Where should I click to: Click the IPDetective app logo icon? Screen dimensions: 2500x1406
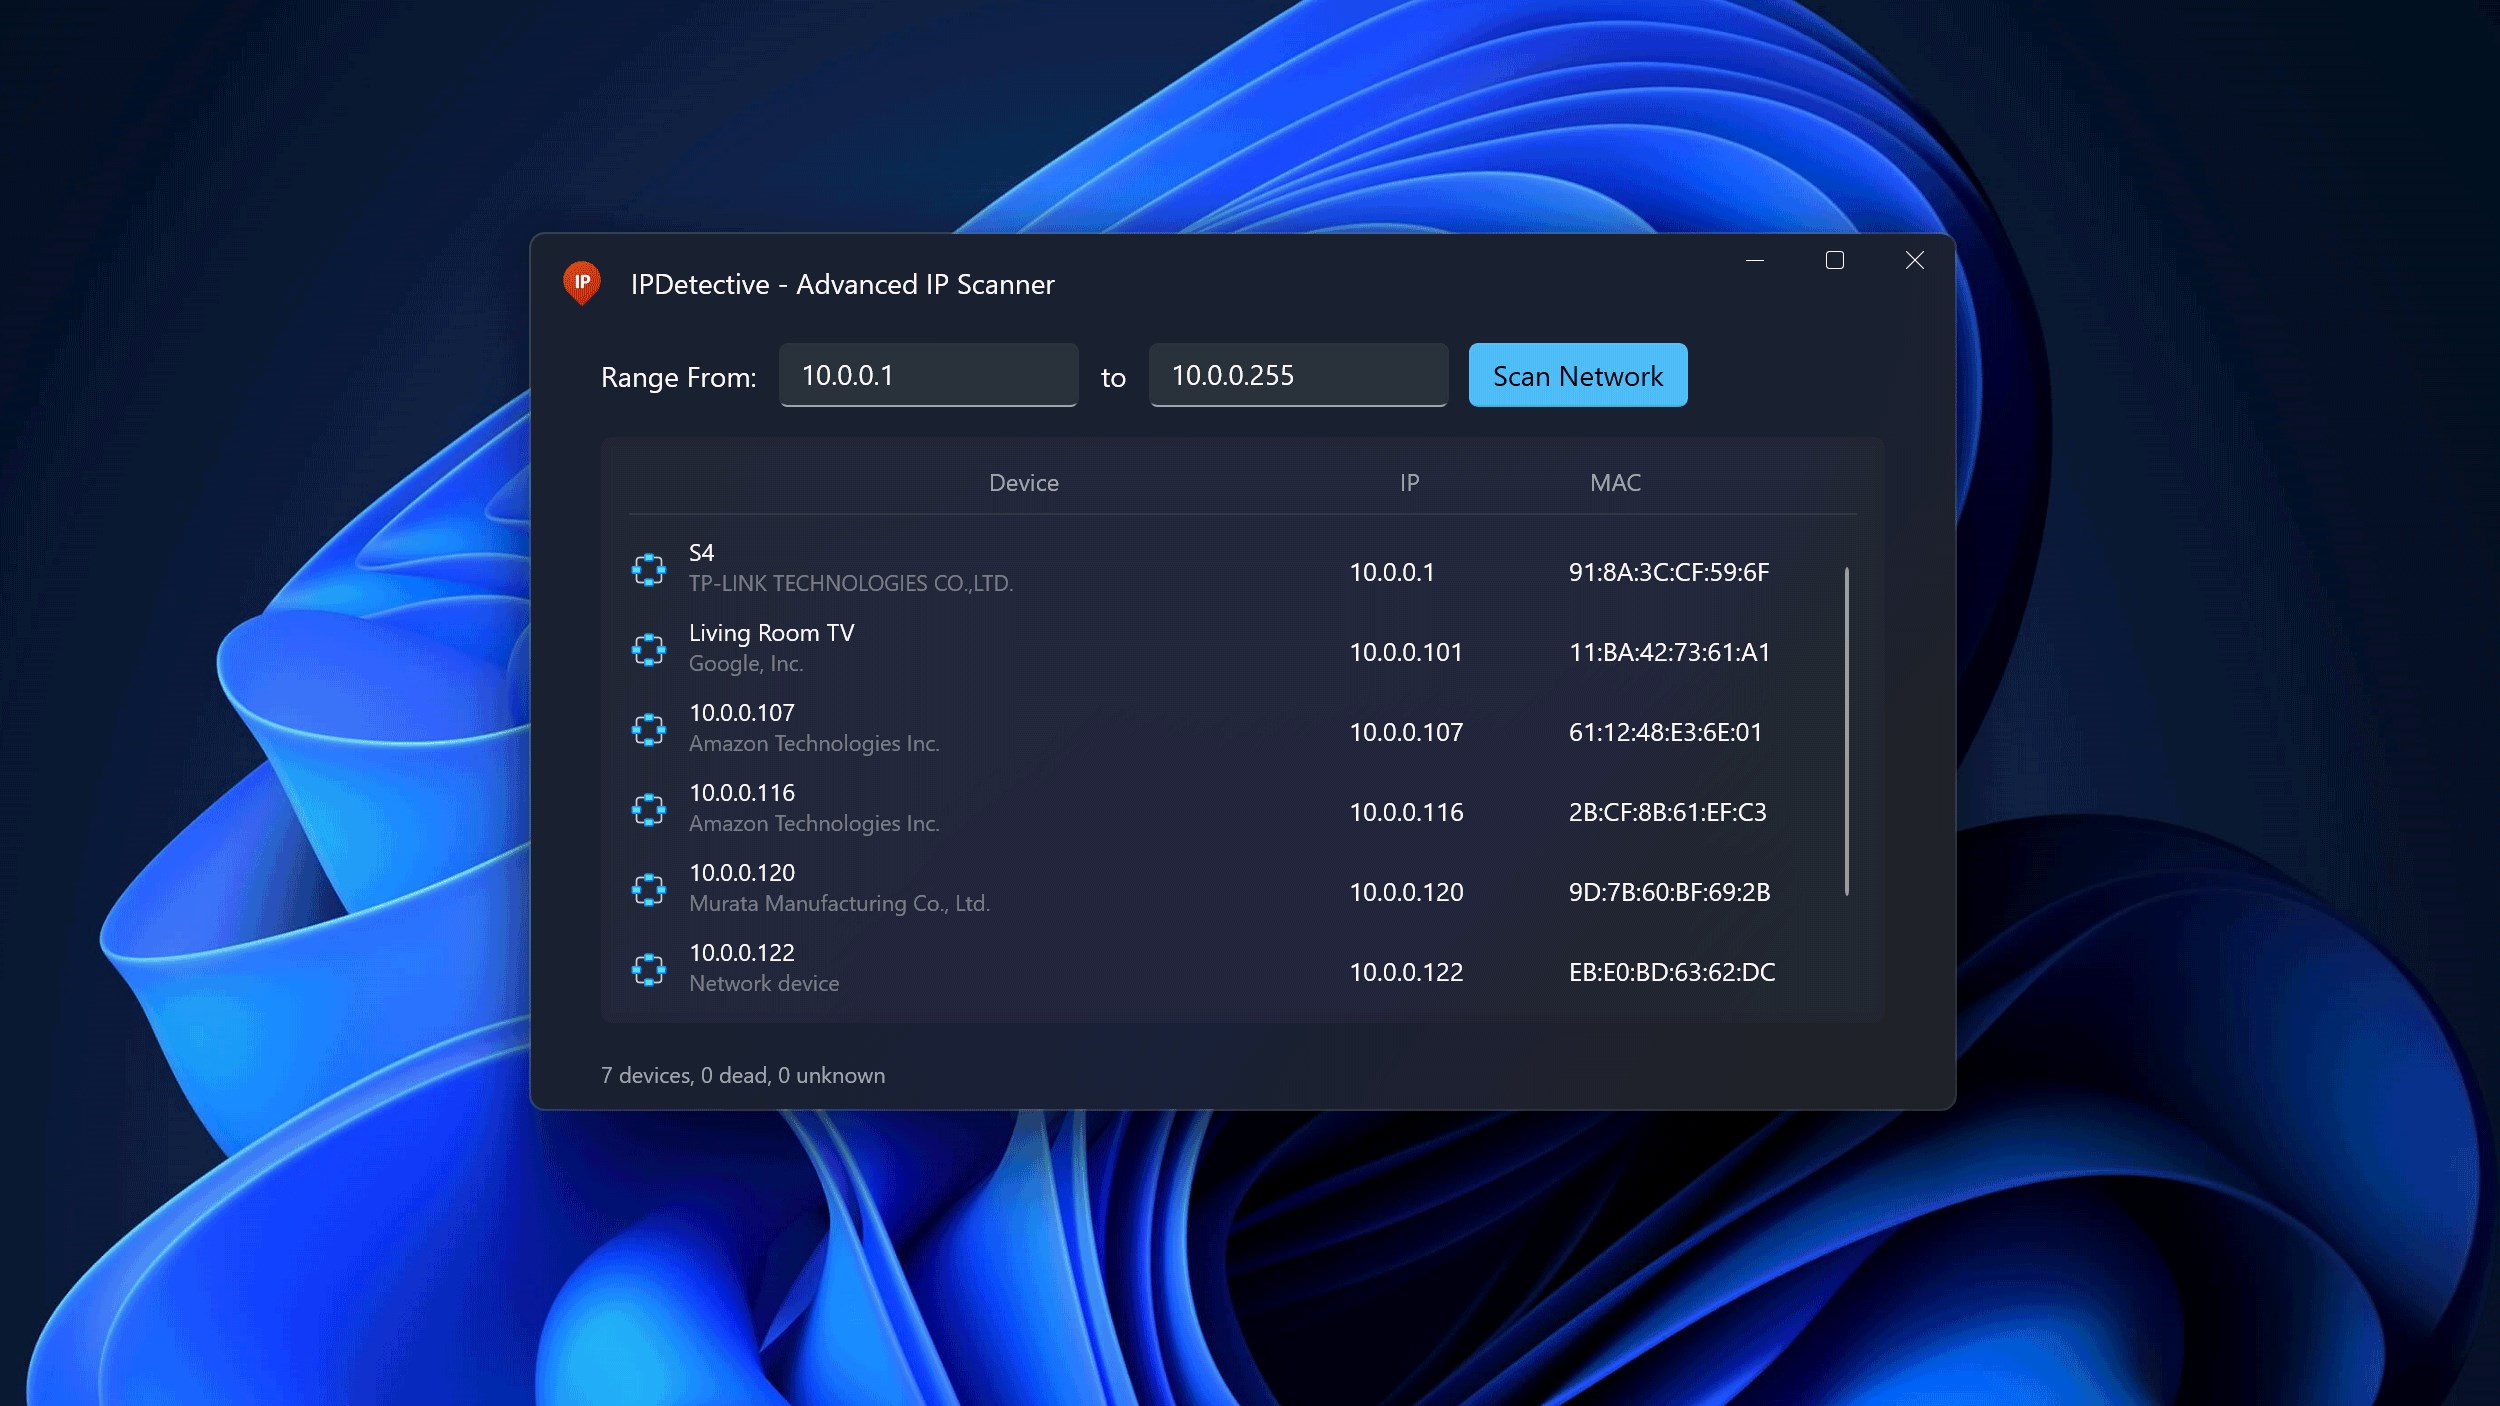pyautogui.click(x=581, y=283)
